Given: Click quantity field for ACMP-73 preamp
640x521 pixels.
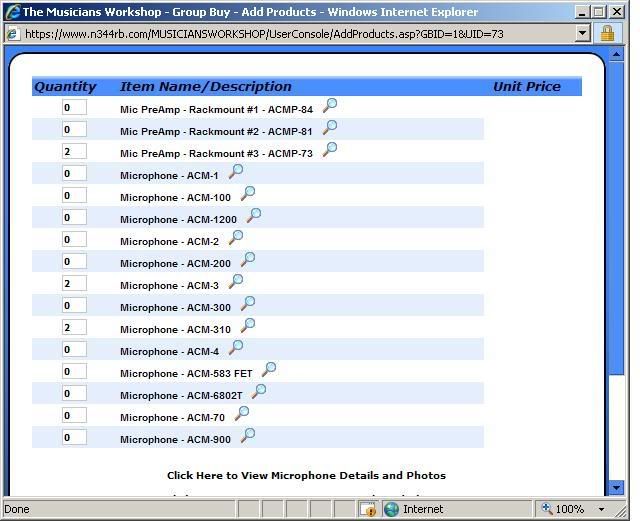Looking at the screenshot, I should (74, 151).
